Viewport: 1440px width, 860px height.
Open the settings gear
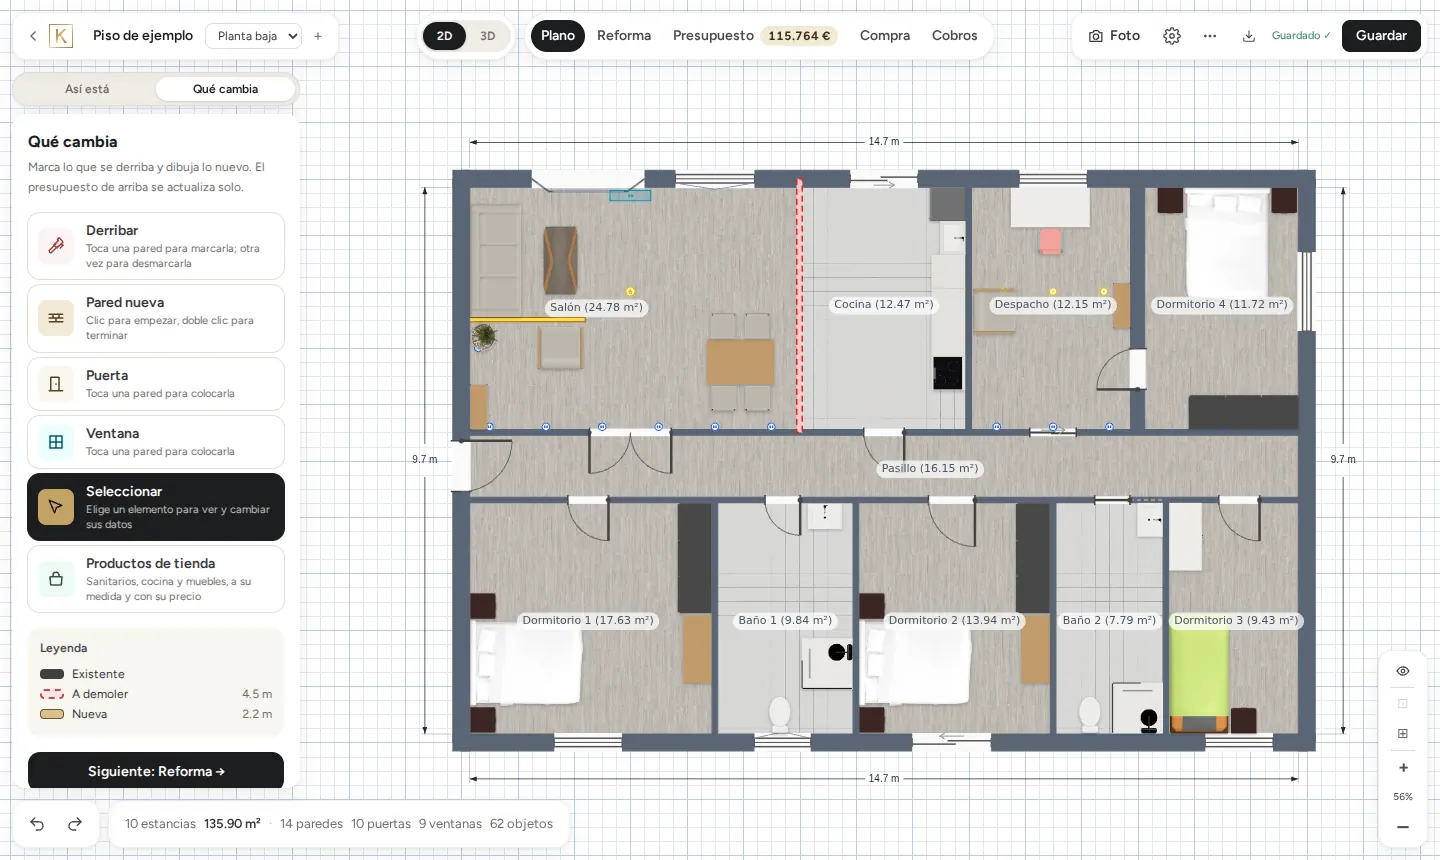1172,36
